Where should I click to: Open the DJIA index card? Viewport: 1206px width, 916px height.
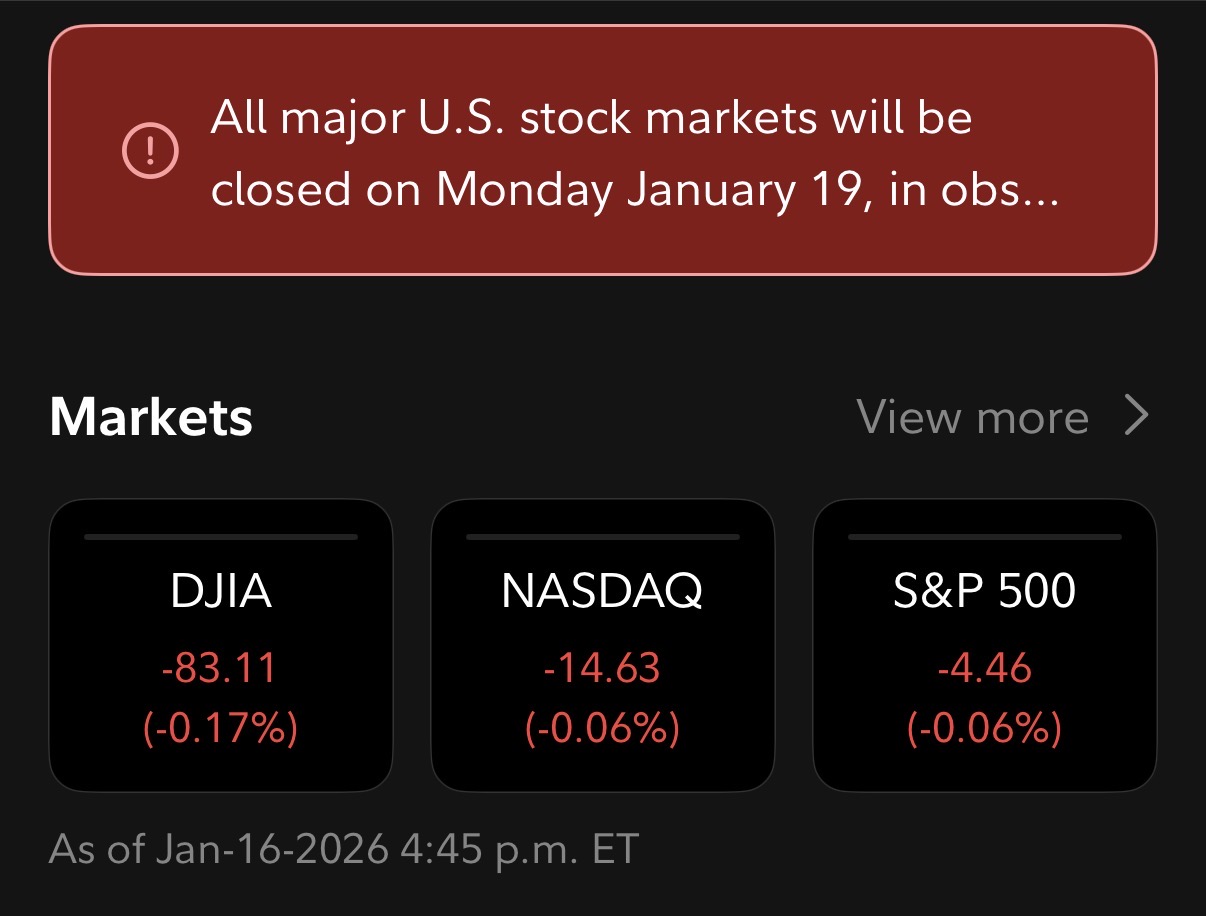click(x=221, y=645)
